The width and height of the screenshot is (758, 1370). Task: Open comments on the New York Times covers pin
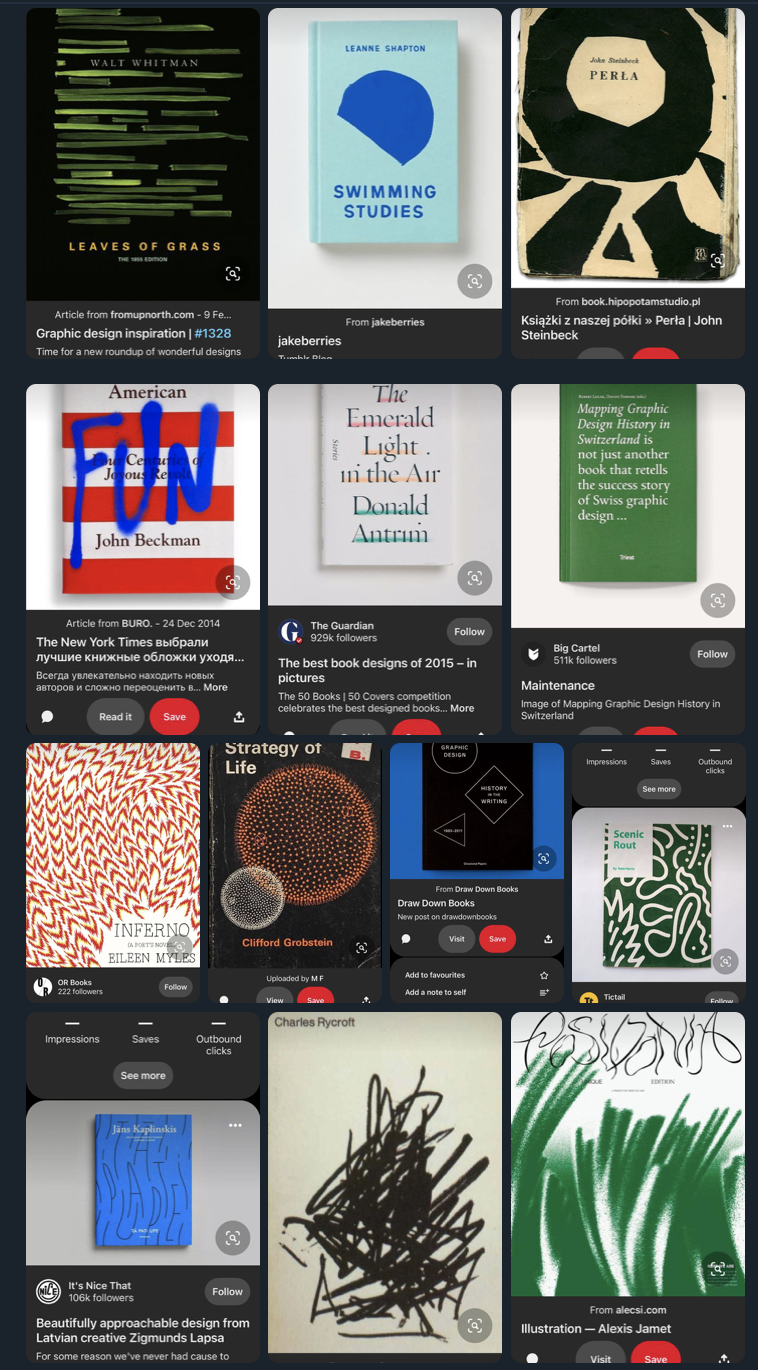(47, 717)
